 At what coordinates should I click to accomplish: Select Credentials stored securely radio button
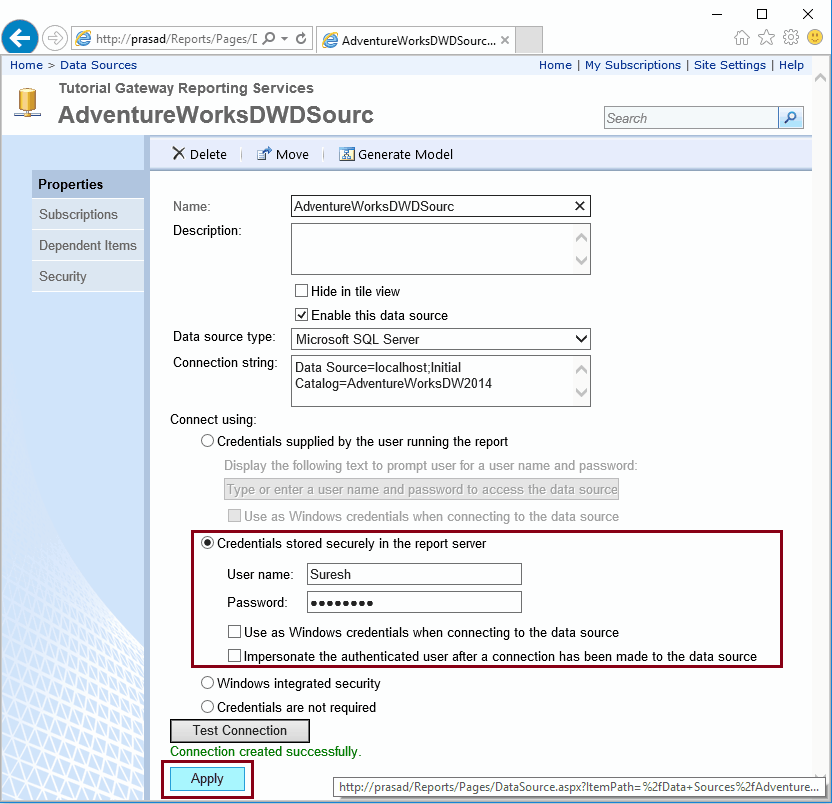[x=207, y=543]
